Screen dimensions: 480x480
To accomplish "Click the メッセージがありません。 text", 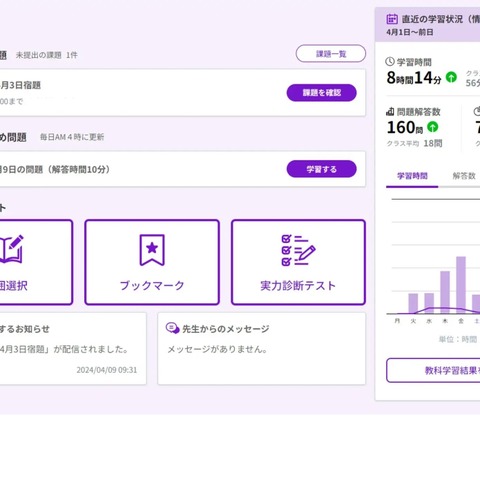I will click(x=218, y=349).
